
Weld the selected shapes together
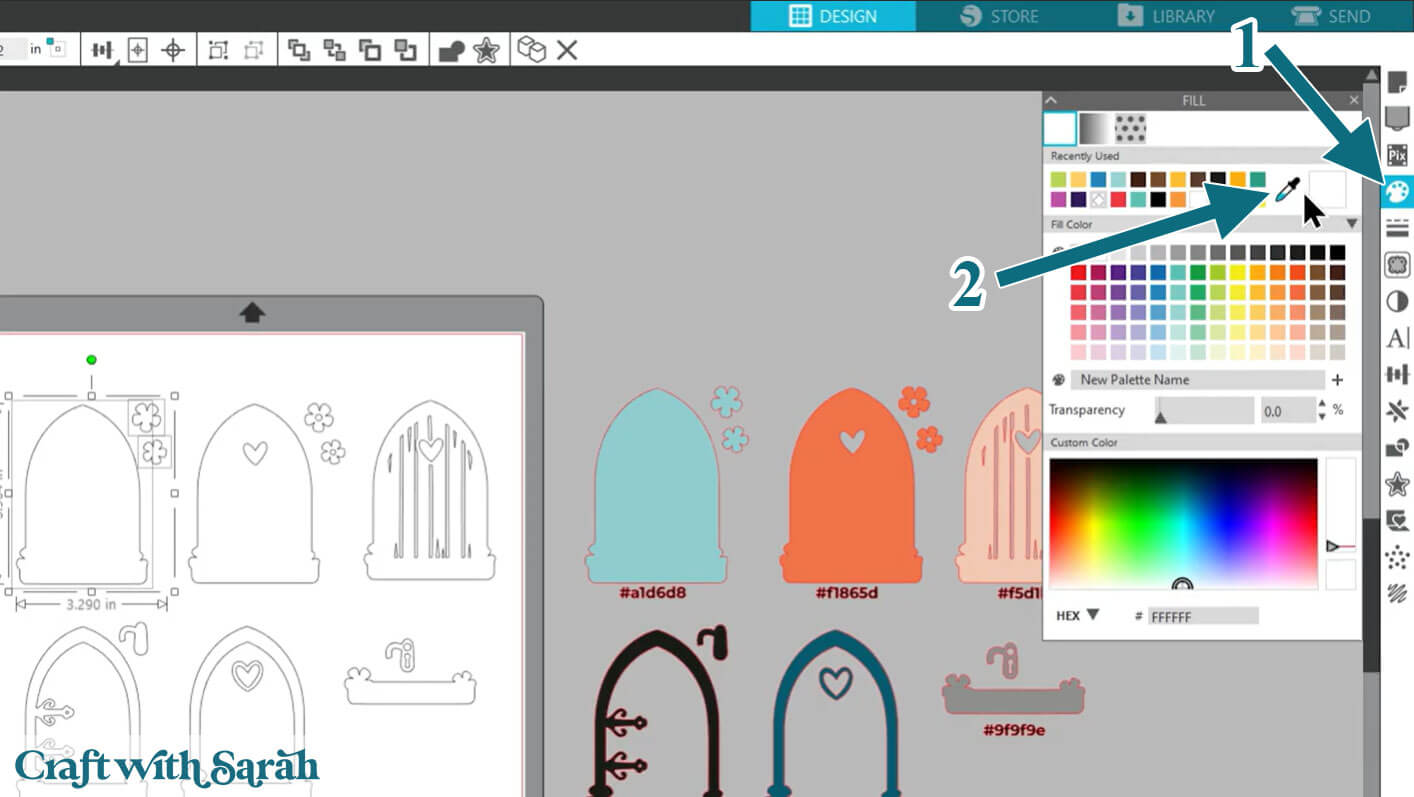coord(451,50)
